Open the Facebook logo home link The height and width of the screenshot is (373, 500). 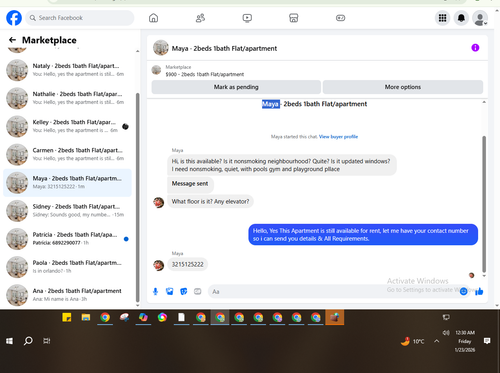tap(14, 18)
